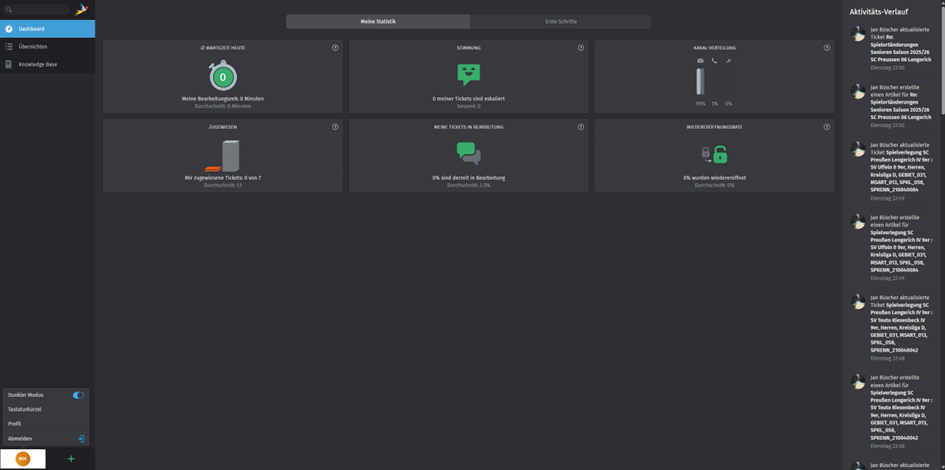Click the Zammad bird logo
The height and width of the screenshot is (470, 945).
[82, 9]
